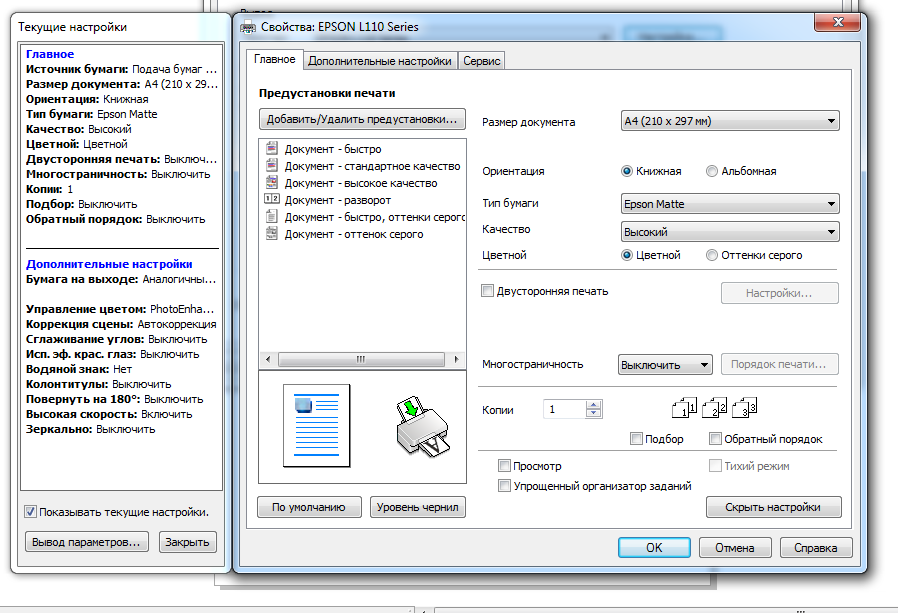Image resolution: width=898 pixels, height=613 pixels.
Task: Click the icon for "Документ - быстро, оттенки серого"
Action: pos(271,217)
